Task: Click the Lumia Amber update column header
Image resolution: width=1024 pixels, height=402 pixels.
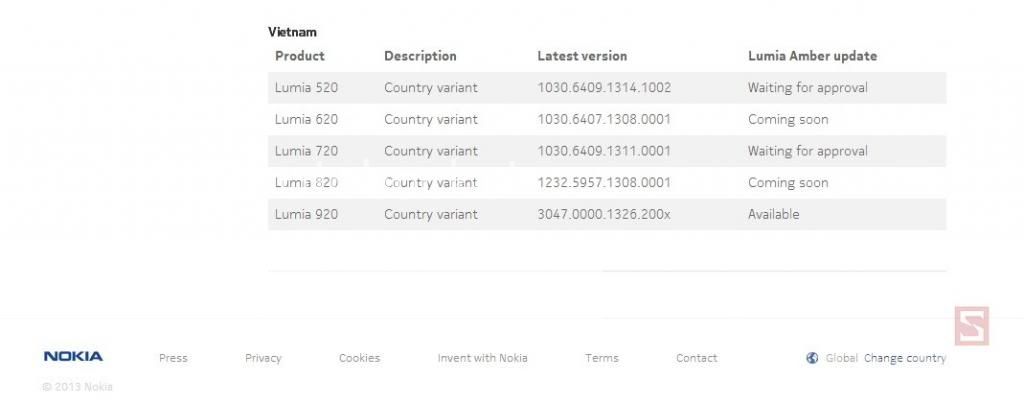Action: point(812,56)
